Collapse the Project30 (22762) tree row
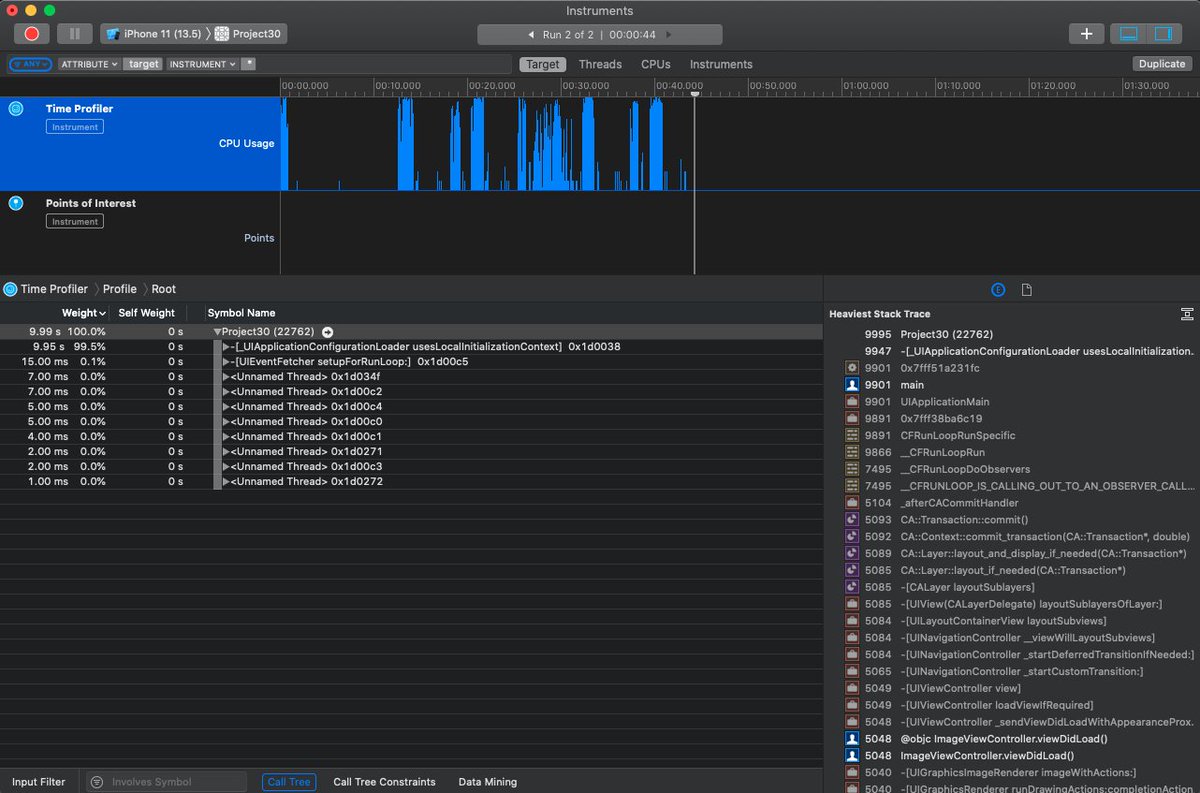Image resolution: width=1200 pixels, height=793 pixels. click(x=217, y=332)
